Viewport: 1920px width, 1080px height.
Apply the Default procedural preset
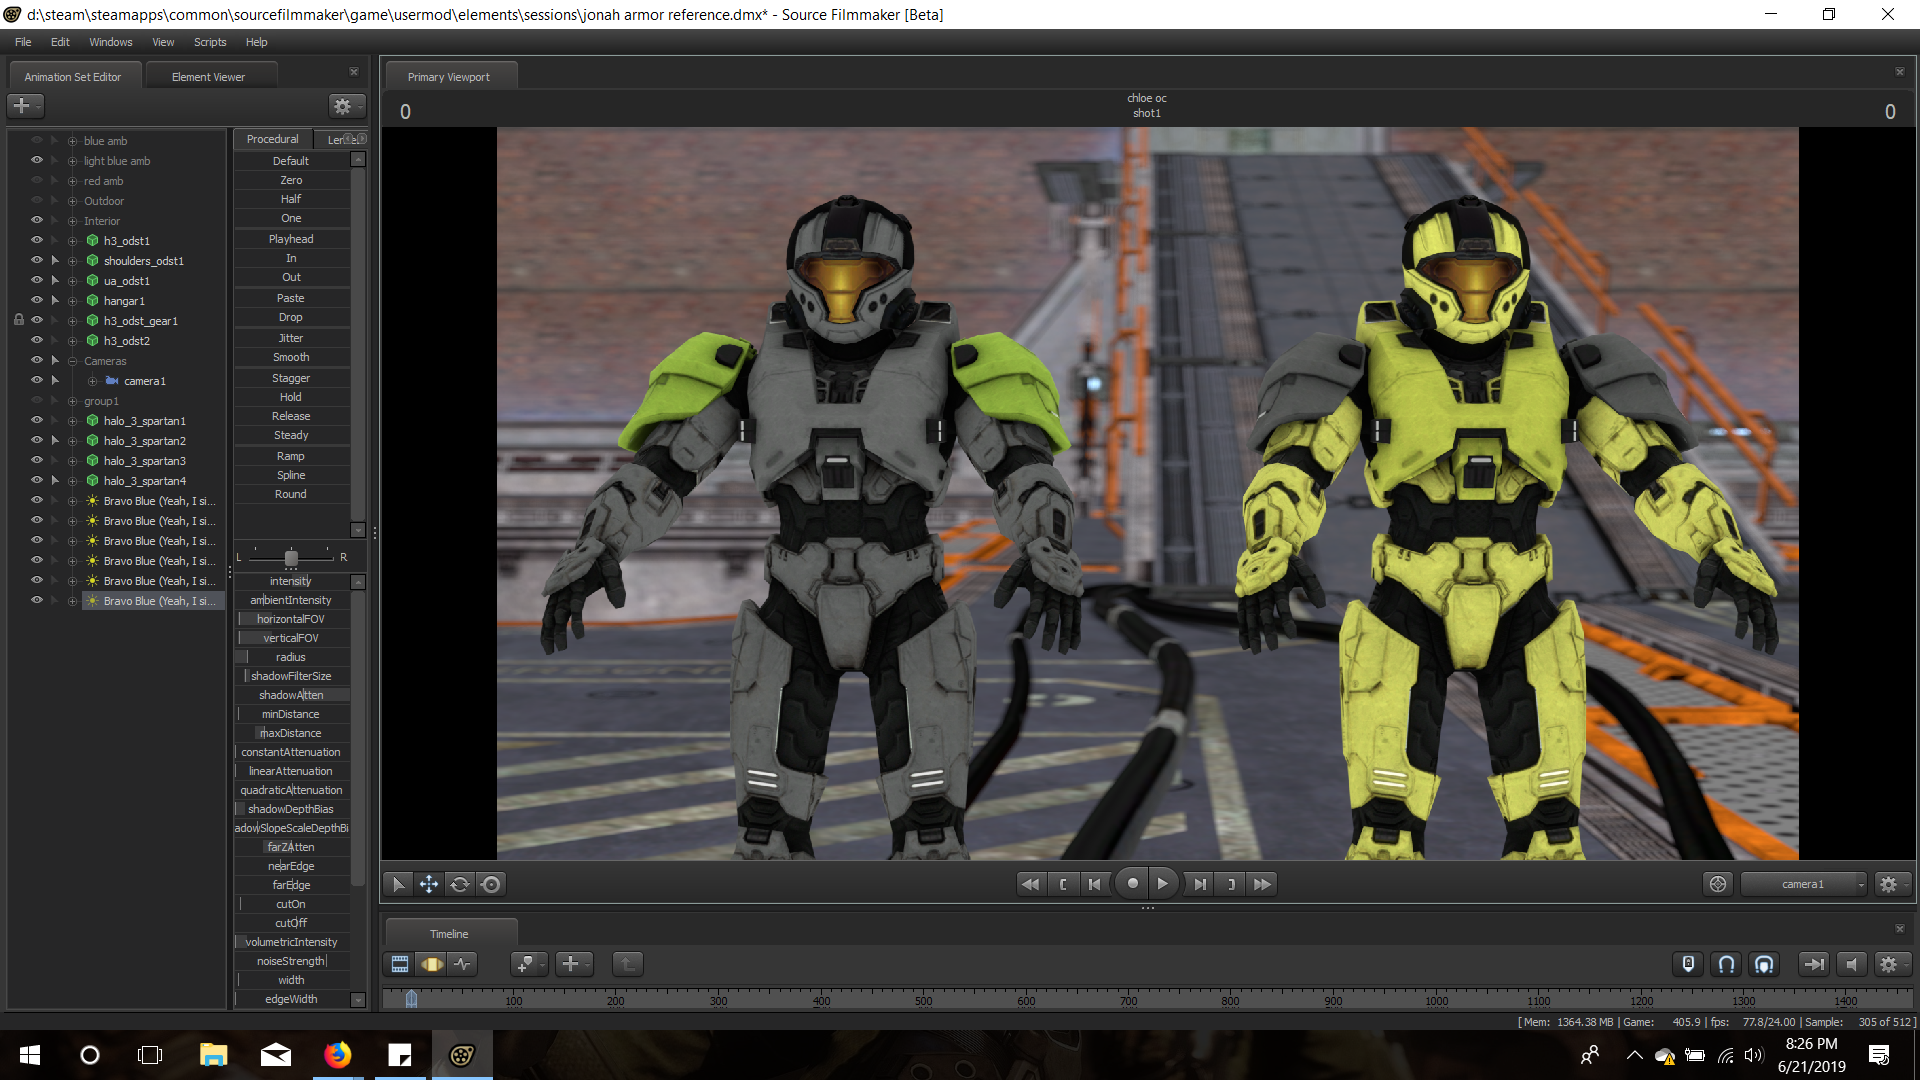click(x=291, y=161)
